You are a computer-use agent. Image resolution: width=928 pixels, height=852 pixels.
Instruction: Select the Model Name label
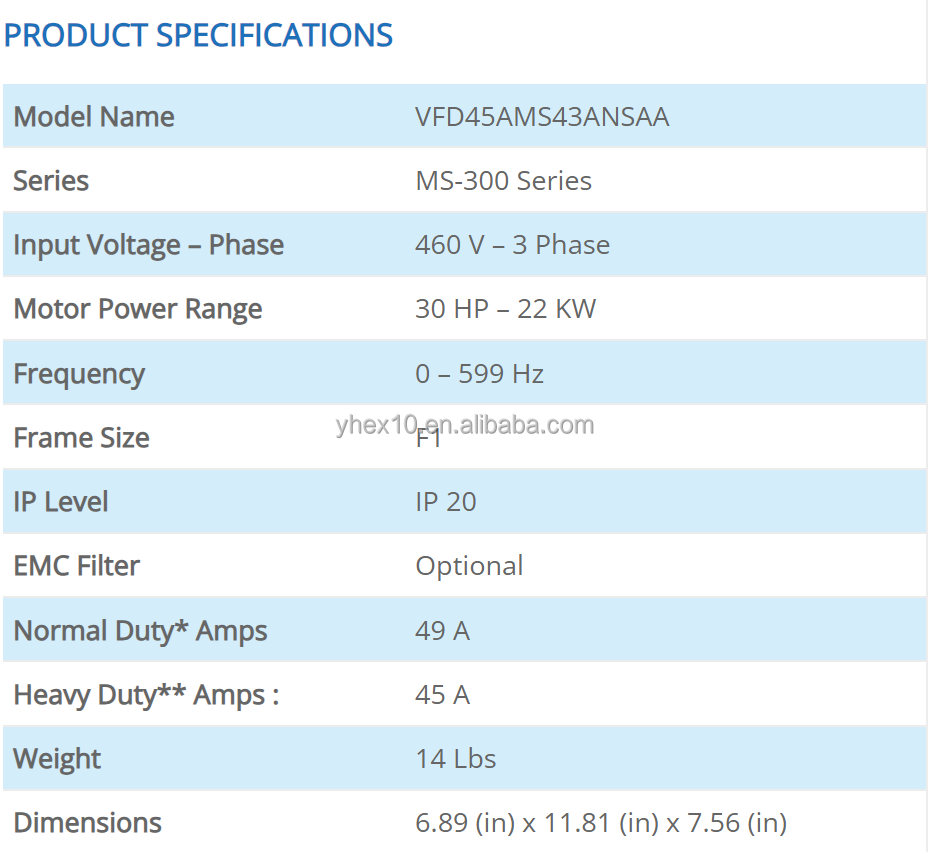pos(94,117)
